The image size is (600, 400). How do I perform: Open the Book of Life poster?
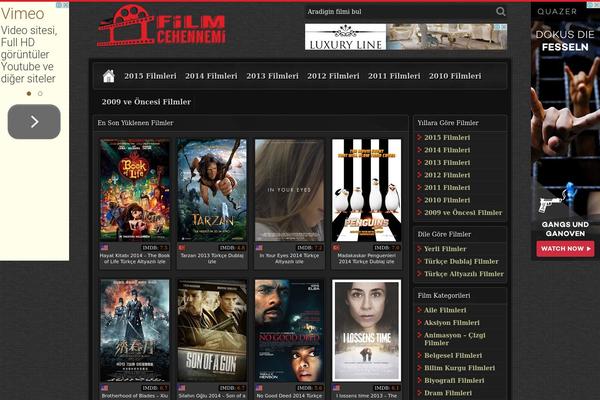click(135, 190)
